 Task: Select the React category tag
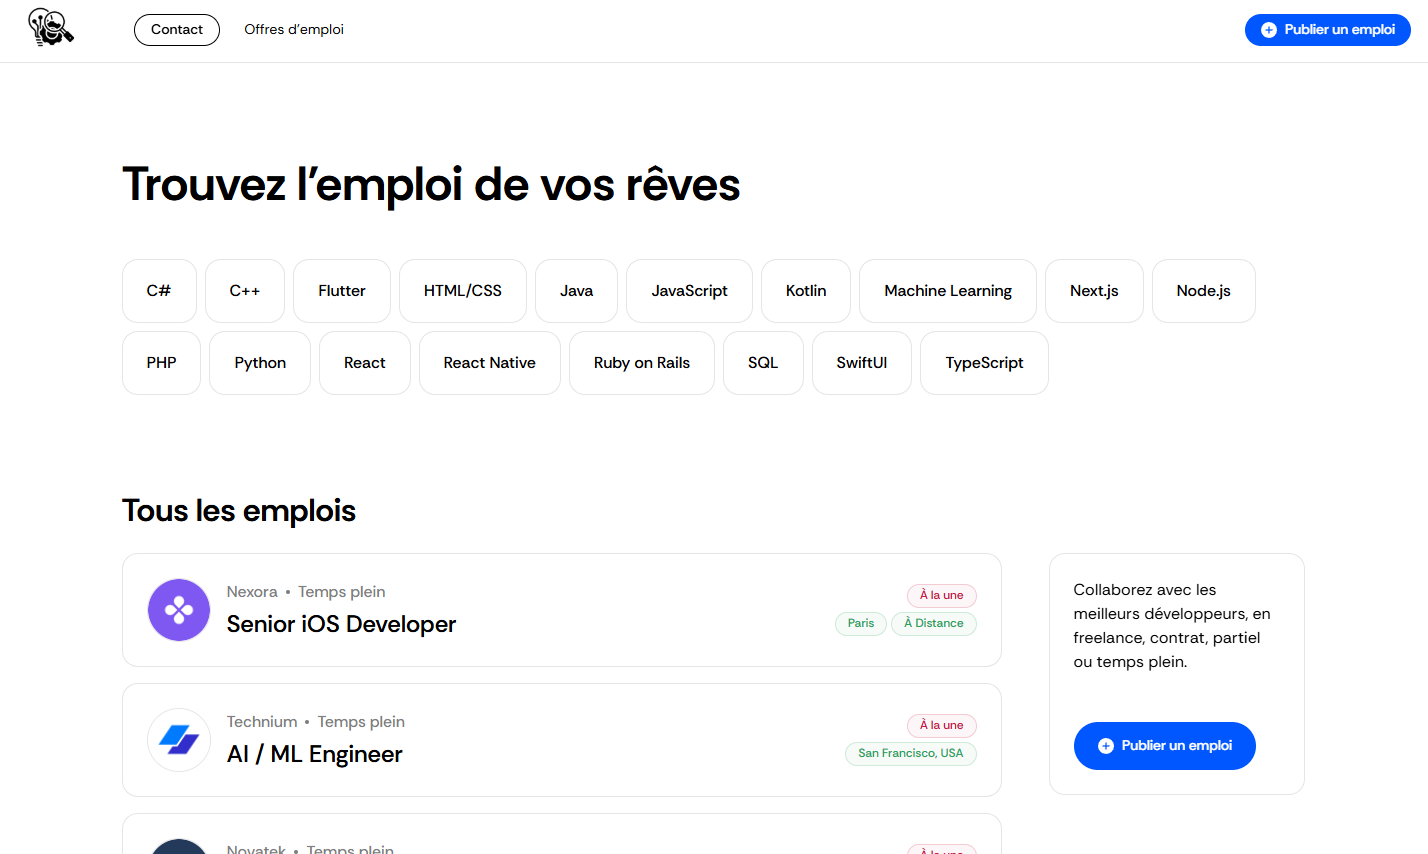[365, 363]
